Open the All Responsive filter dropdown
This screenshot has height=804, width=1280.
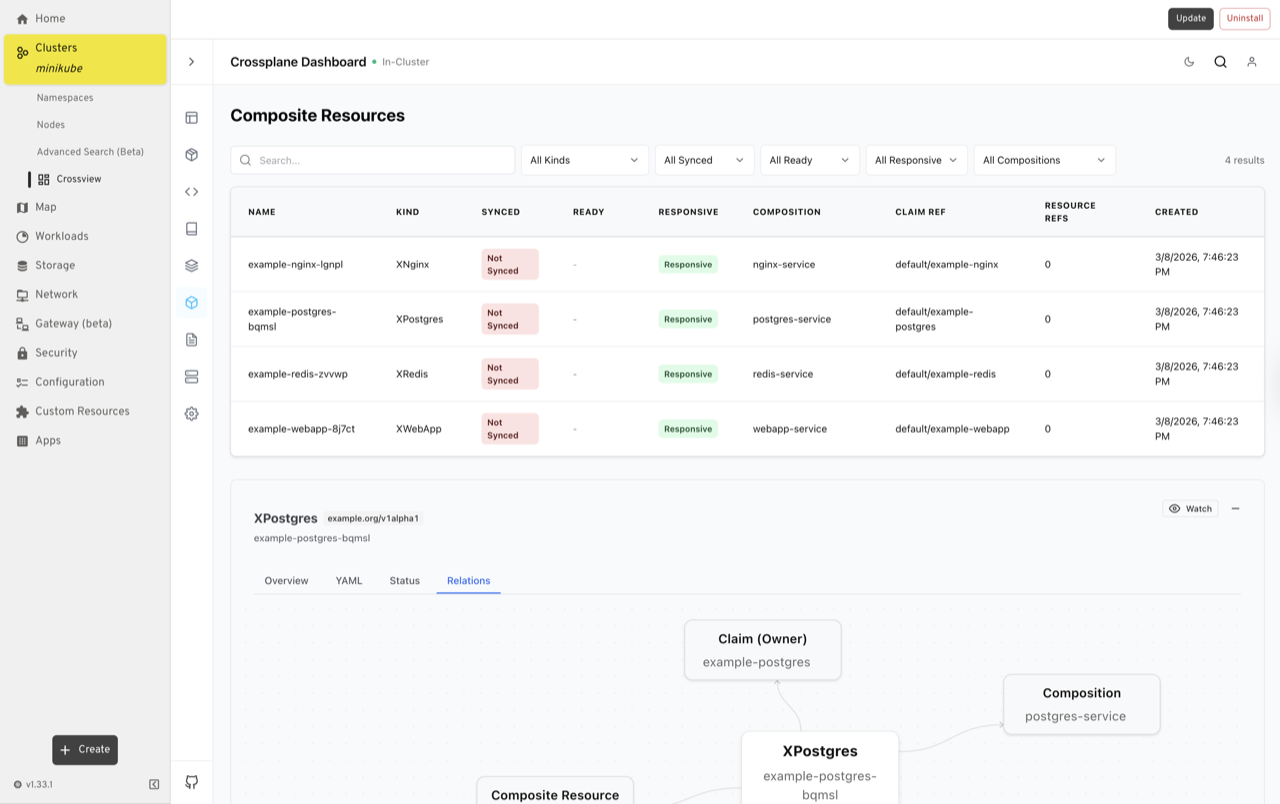[x=916, y=160]
